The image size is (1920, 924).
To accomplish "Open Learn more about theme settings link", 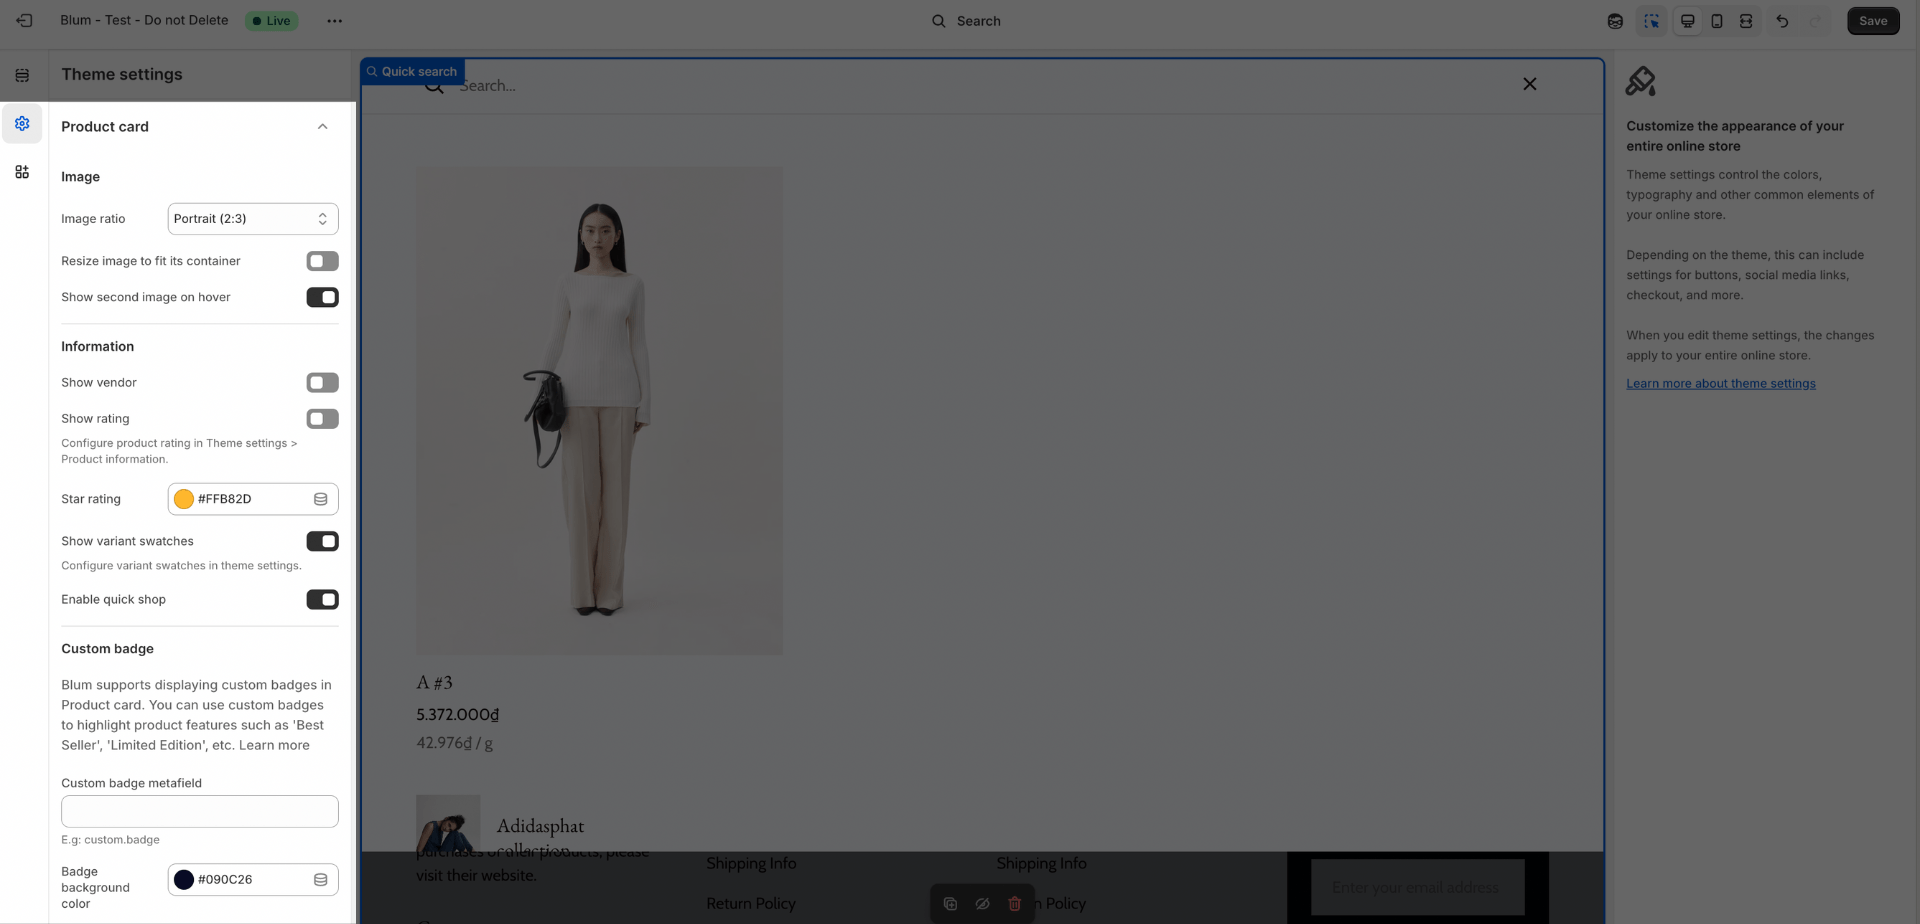I will [1720, 383].
